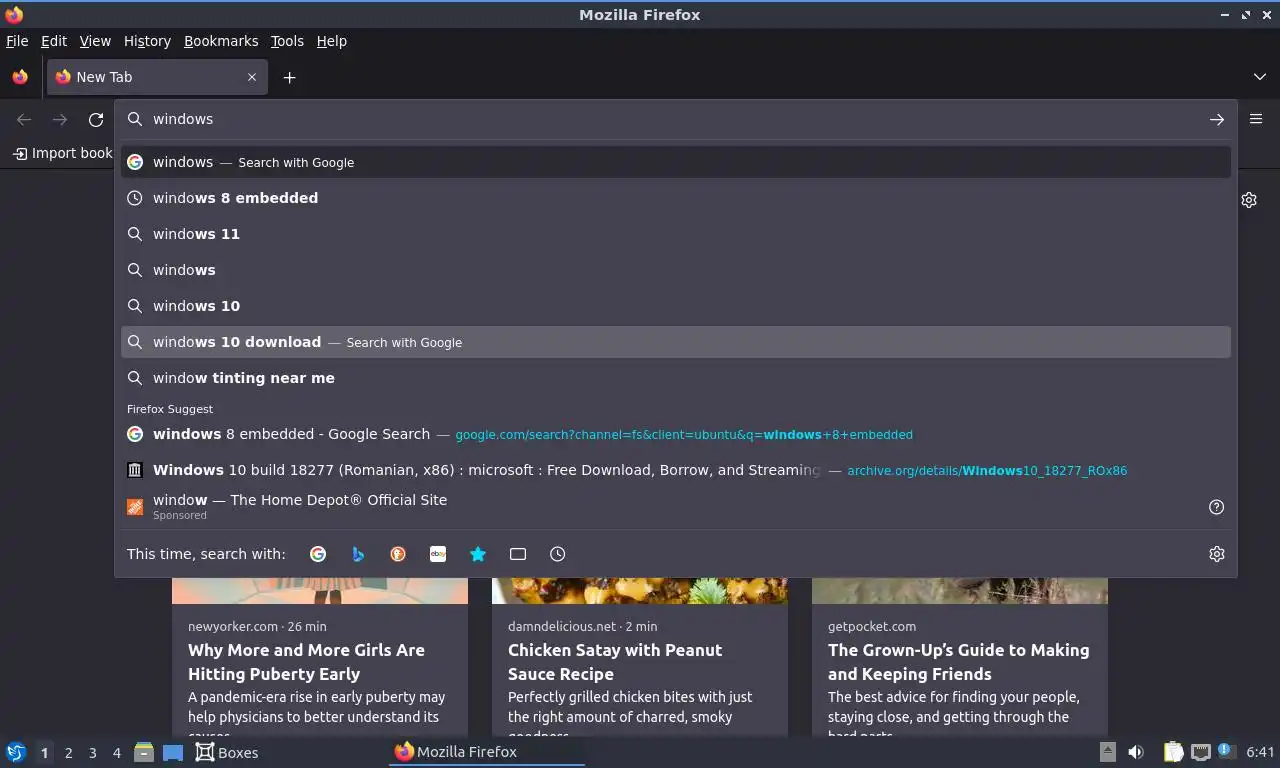Image resolution: width=1280 pixels, height=768 pixels.
Task: Open the Help menu
Action: 332,41
